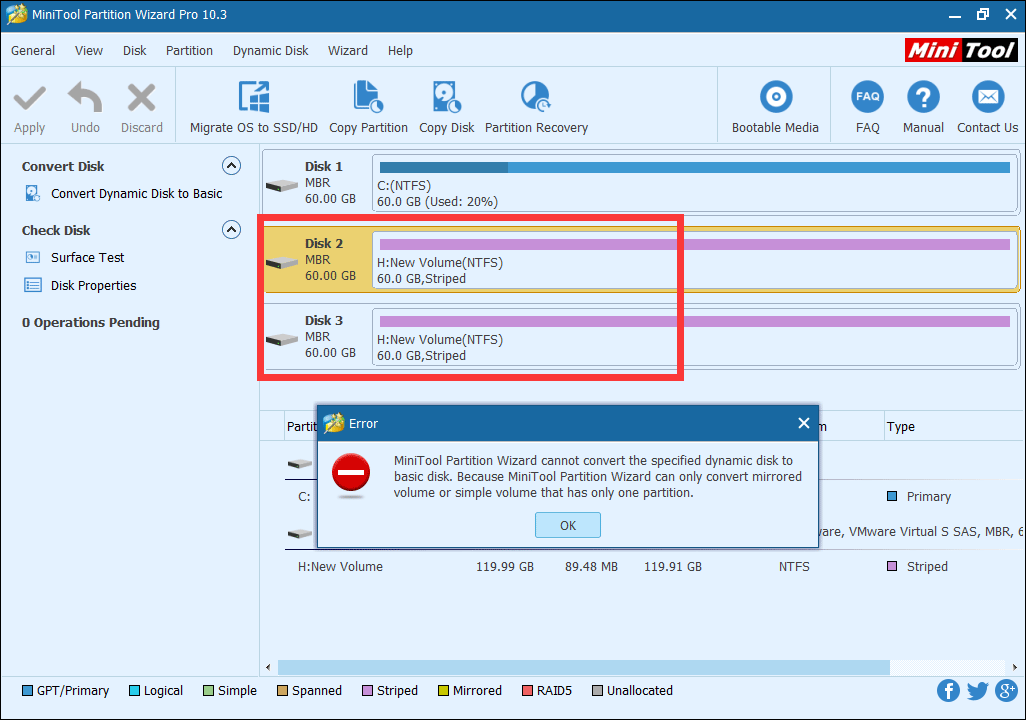Collapse the Check Disk section
This screenshot has width=1026, height=720.
click(231, 229)
